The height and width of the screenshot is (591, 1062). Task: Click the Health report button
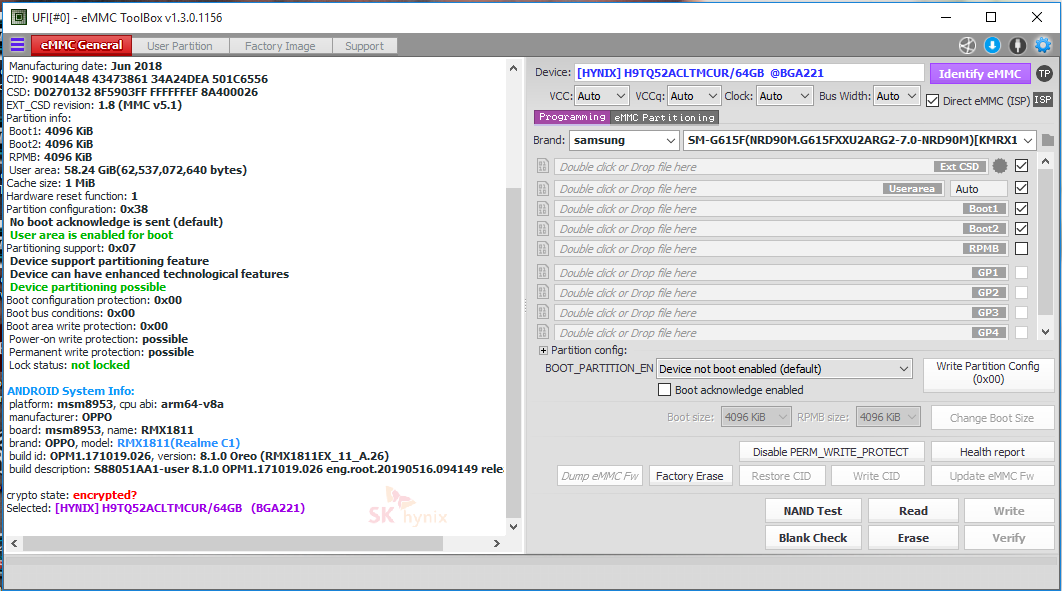992,452
